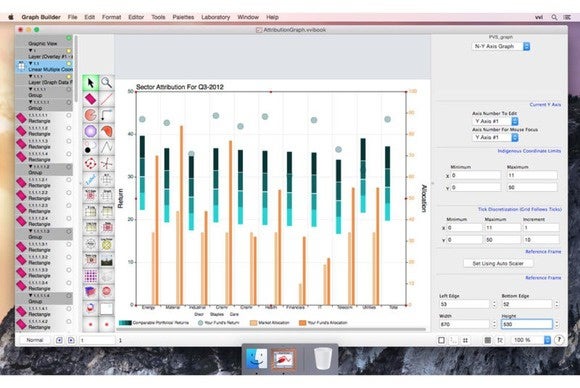Image resolution: width=580 pixels, height=388 pixels.
Task: Click the Left Edge stepper arrows
Action: [494, 304]
